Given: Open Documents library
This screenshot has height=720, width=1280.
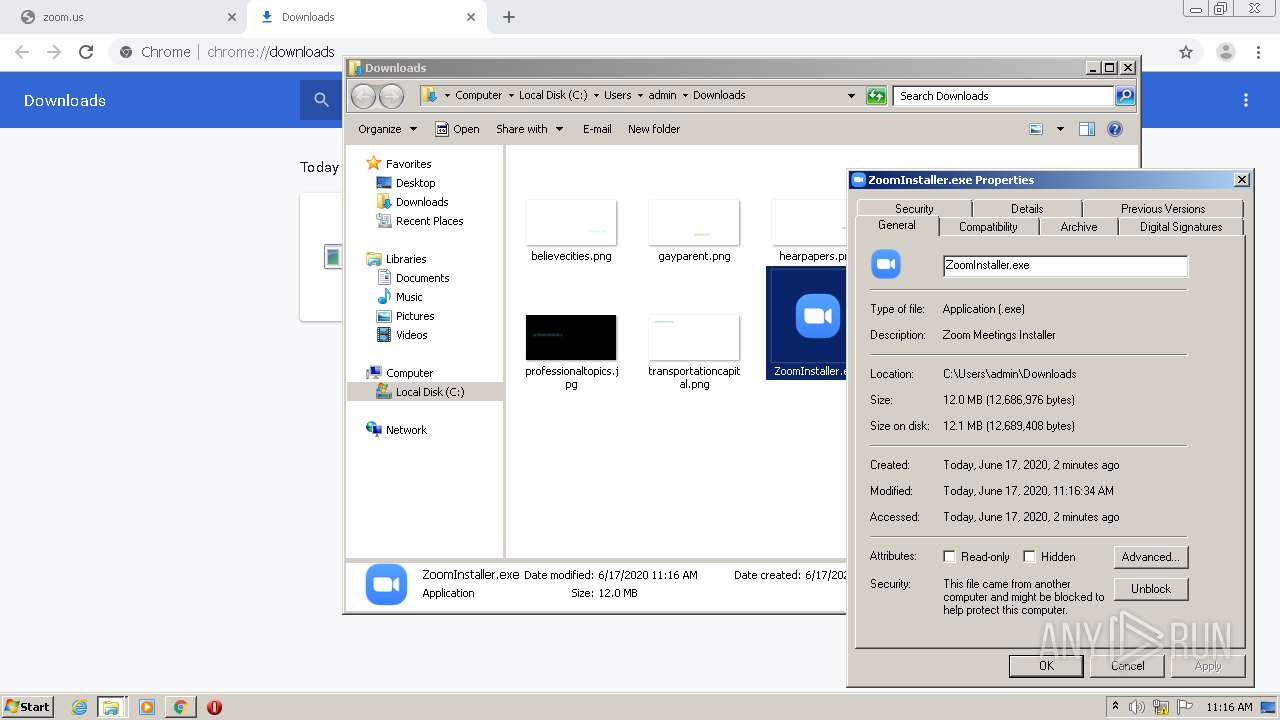Looking at the screenshot, I should (422, 278).
